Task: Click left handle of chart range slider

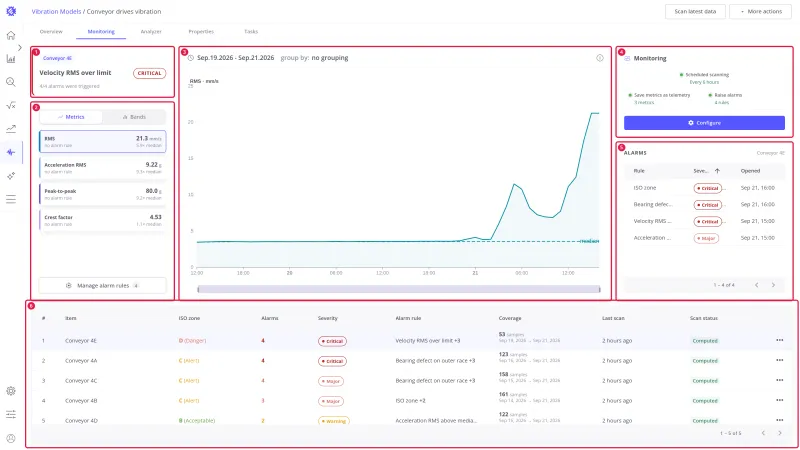Action: (x=198, y=289)
